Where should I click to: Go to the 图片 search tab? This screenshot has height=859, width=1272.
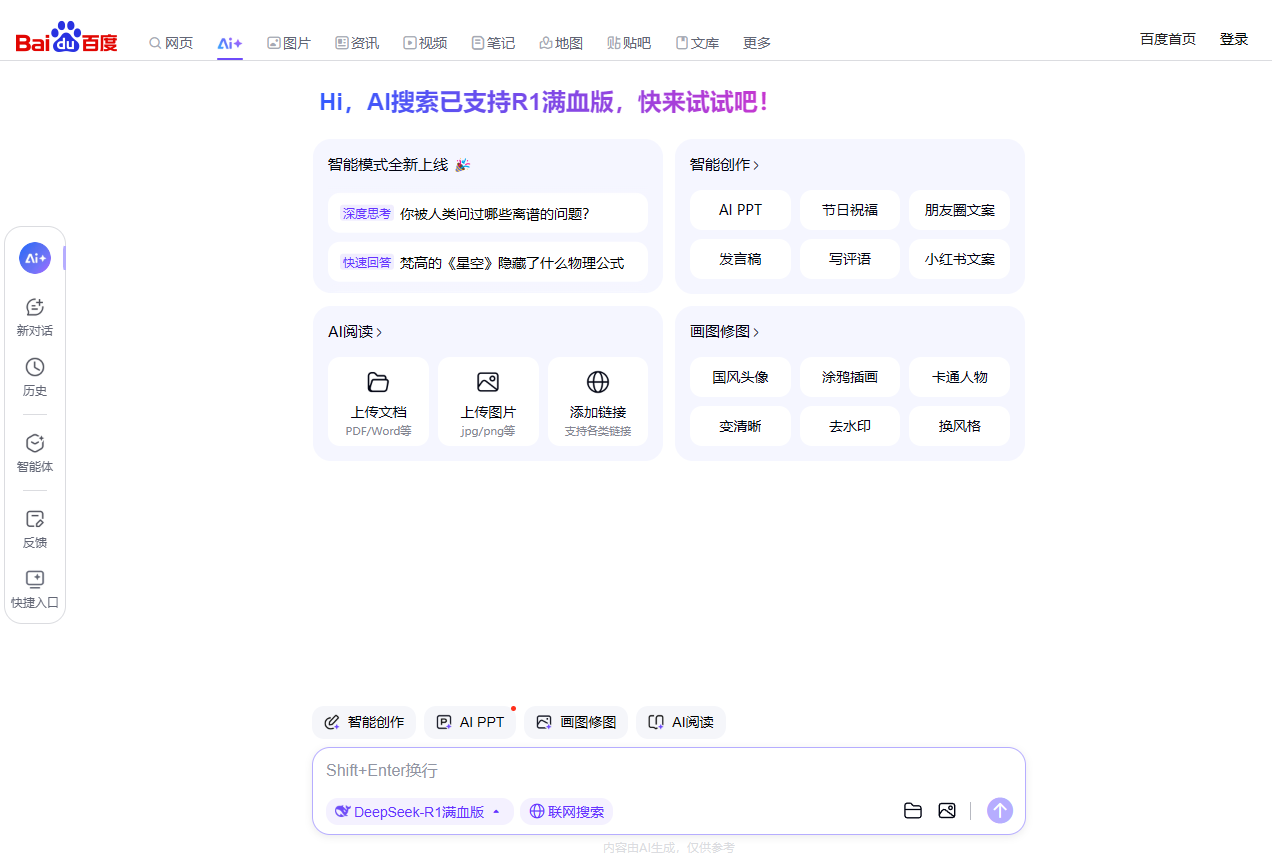(x=289, y=43)
